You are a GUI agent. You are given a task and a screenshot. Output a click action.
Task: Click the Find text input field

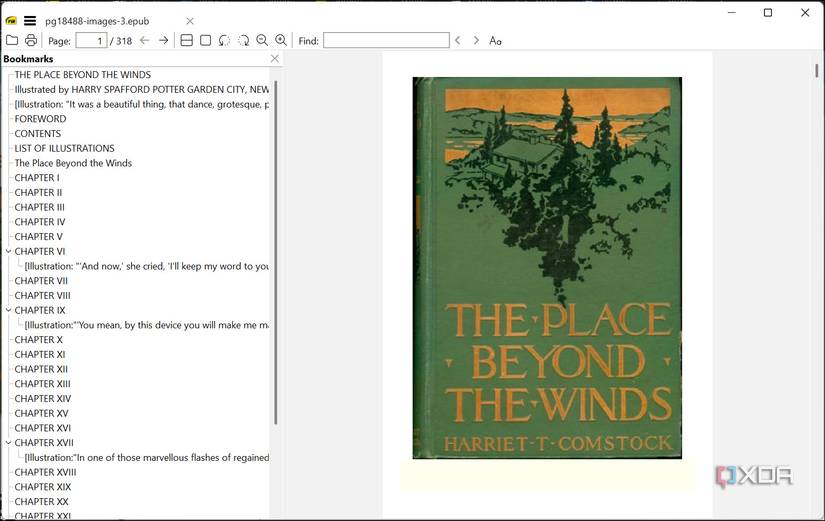386,41
